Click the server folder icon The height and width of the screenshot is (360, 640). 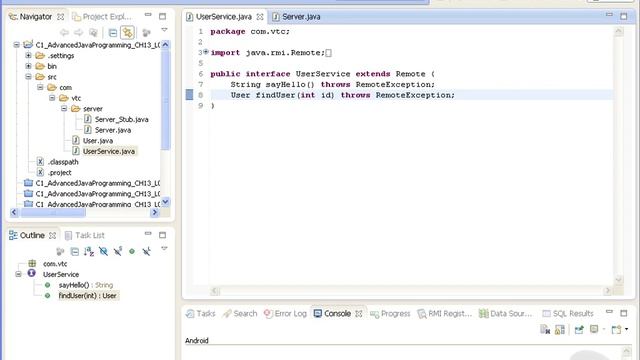76,109
